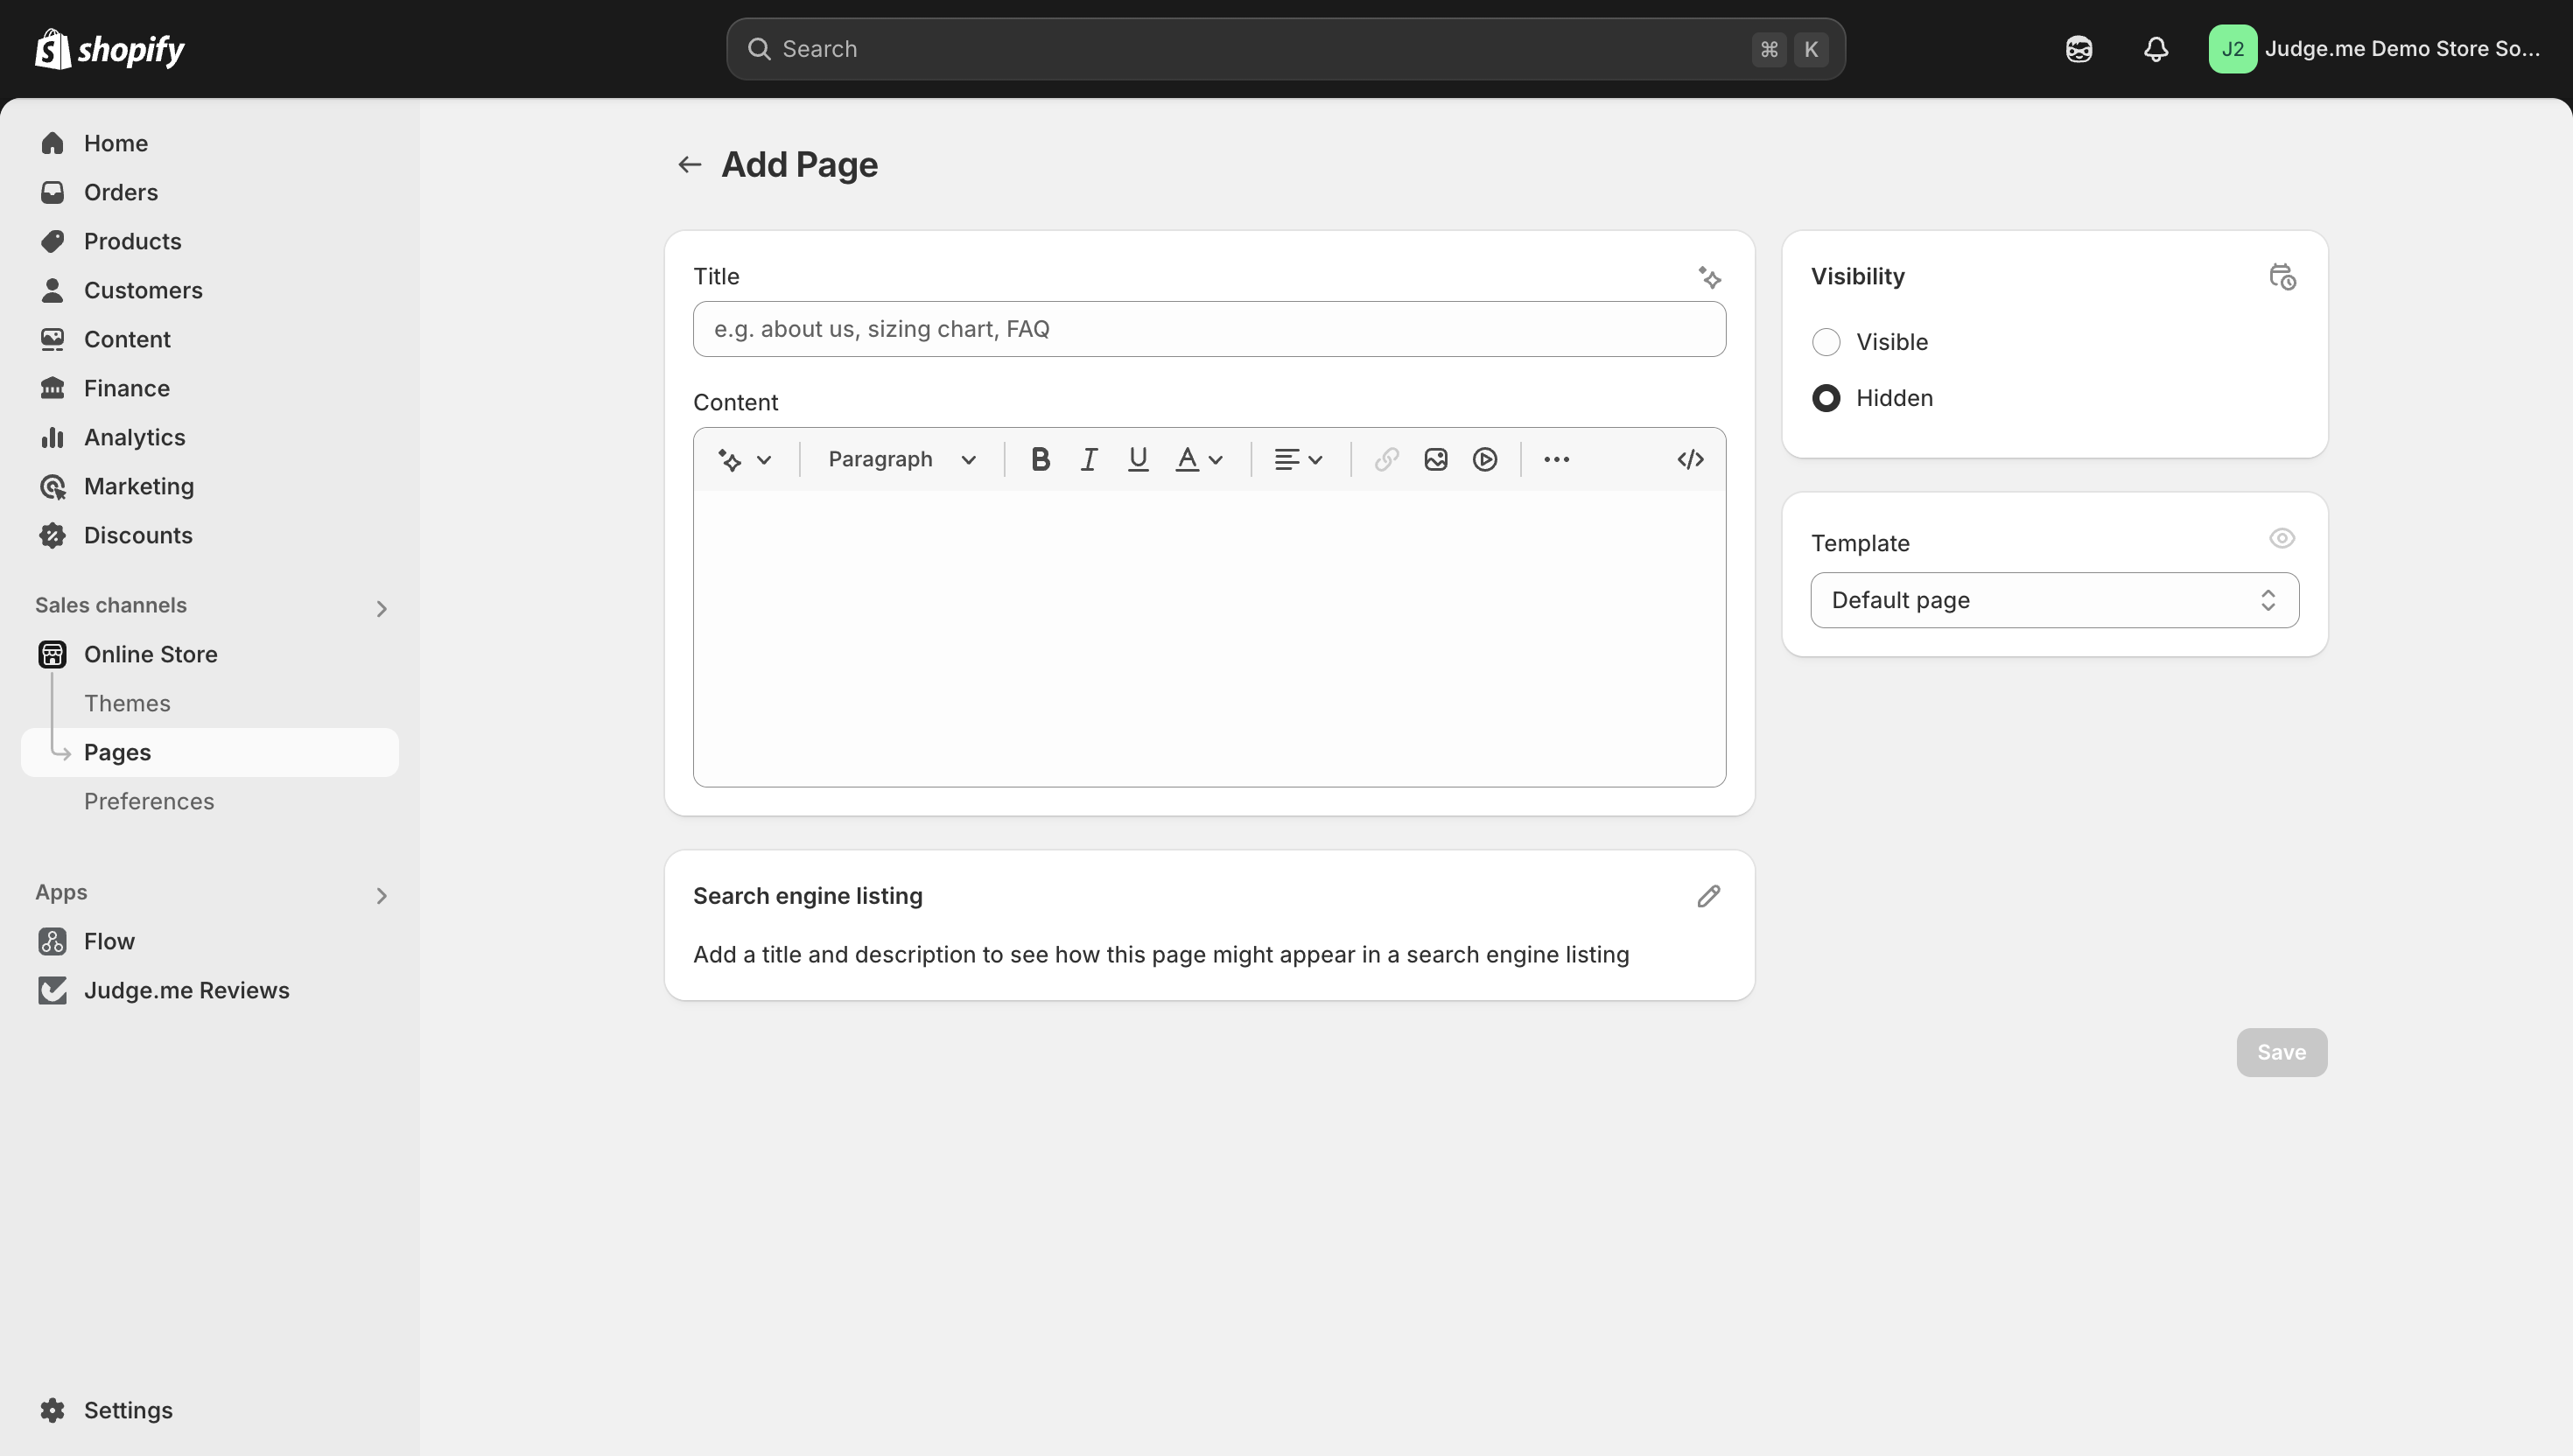Open the Paragraph style dropdown

pyautogui.click(x=901, y=460)
